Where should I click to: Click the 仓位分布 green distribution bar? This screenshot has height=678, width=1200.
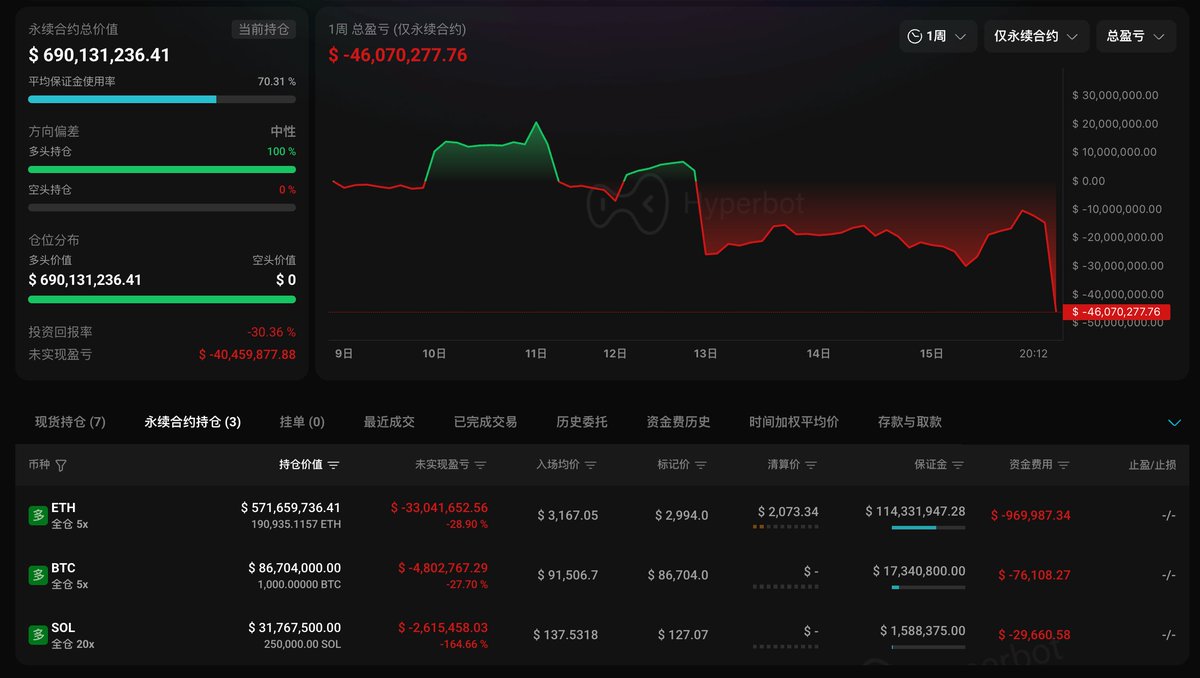tap(162, 299)
